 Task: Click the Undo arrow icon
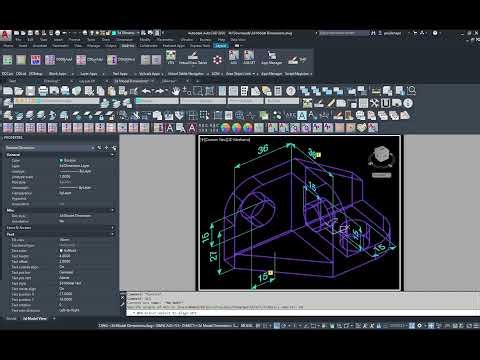click(x=147, y=91)
